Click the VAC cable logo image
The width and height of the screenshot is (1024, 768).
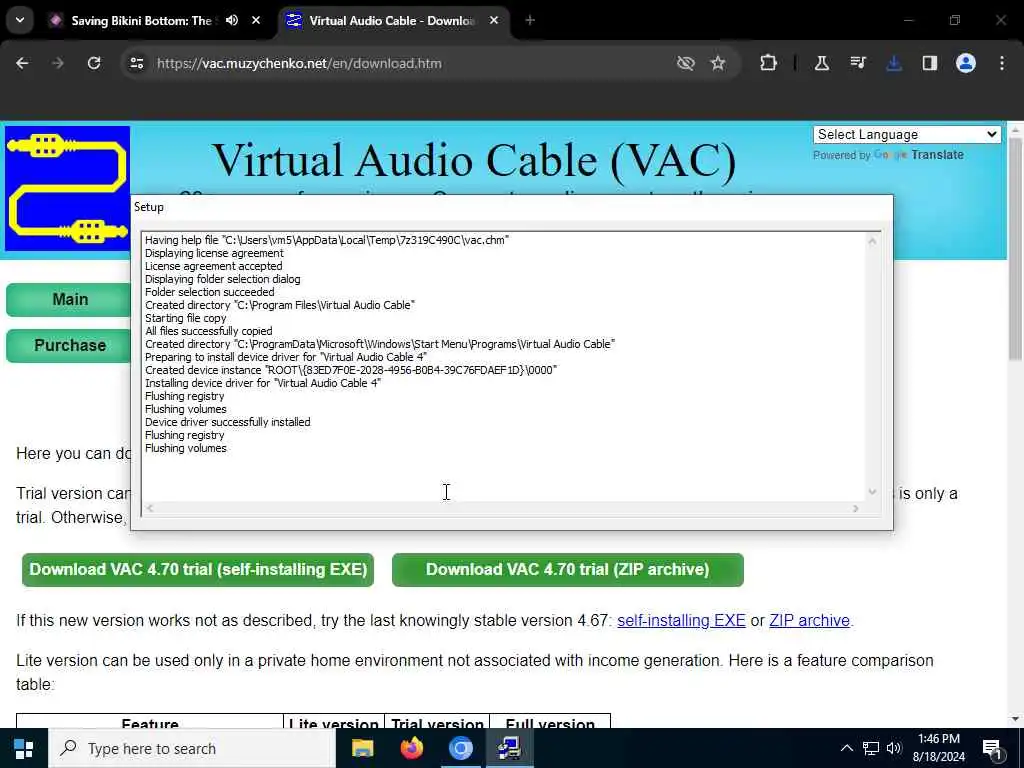68,189
